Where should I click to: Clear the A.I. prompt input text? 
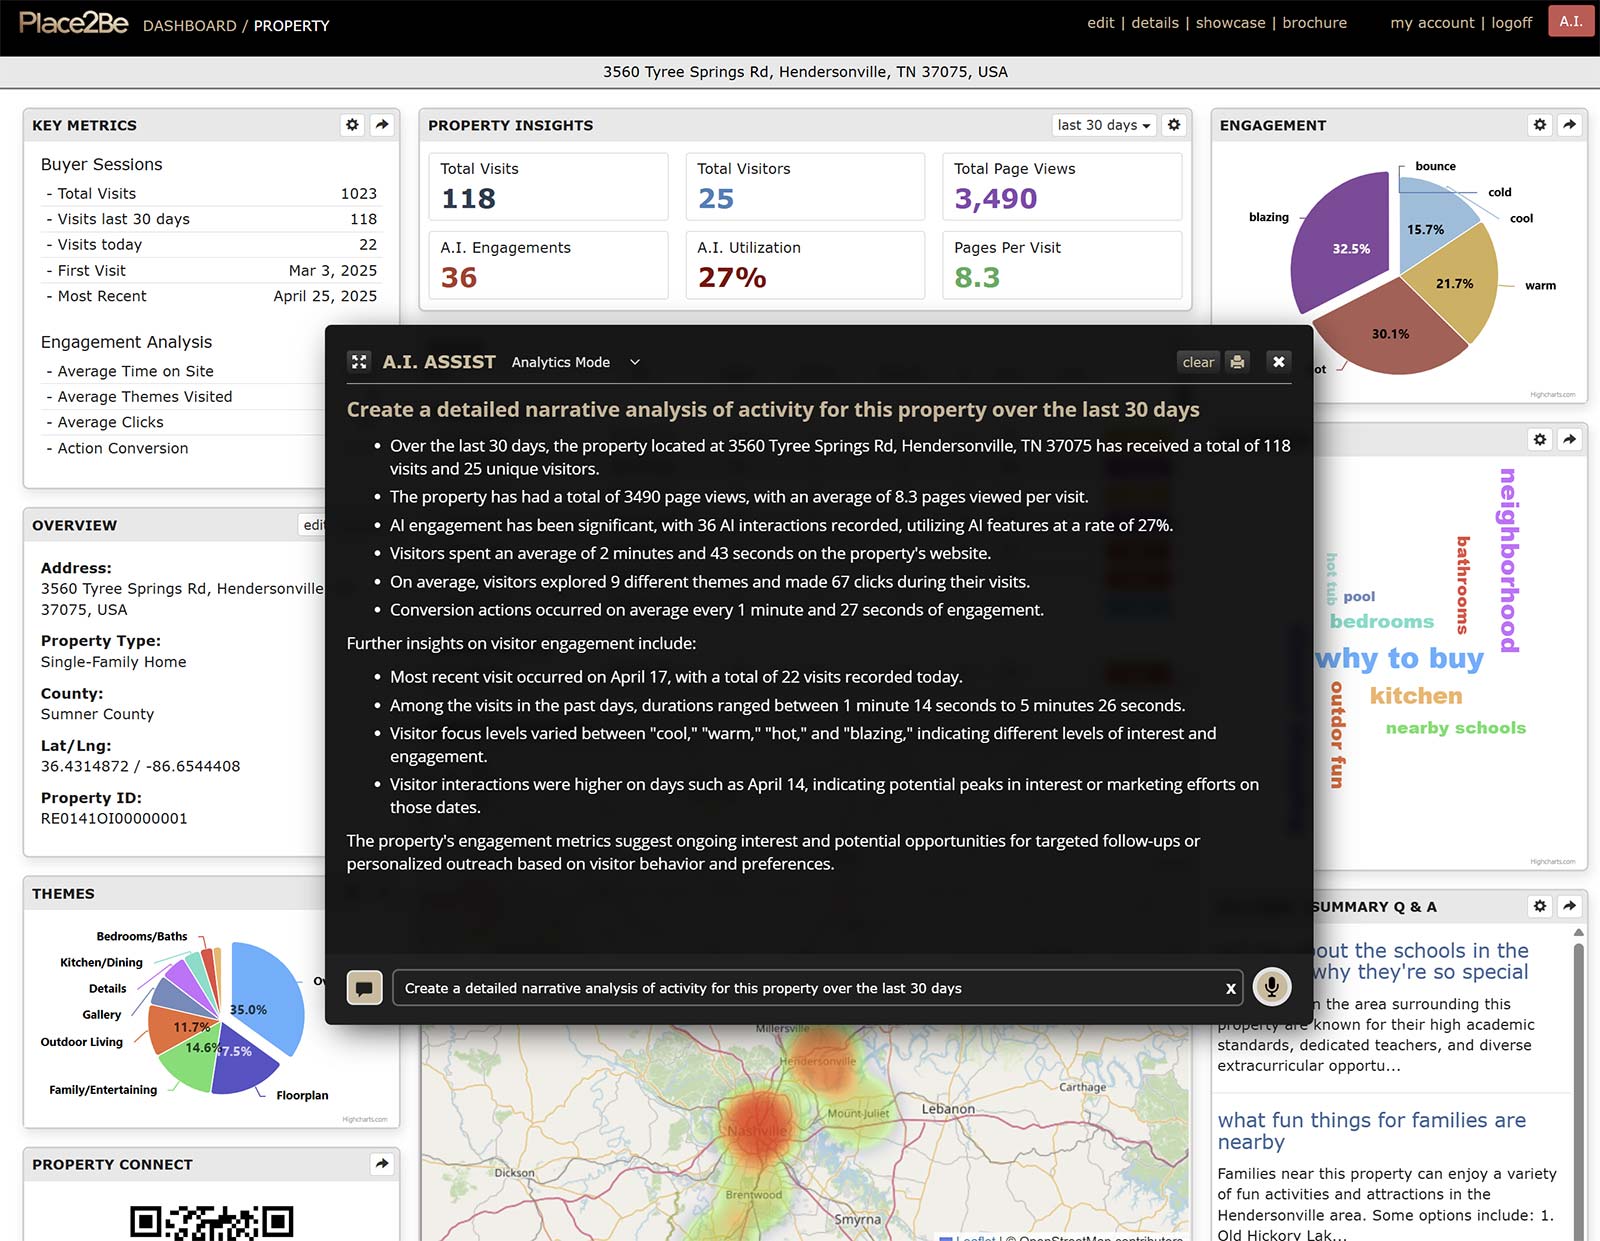pyautogui.click(x=1230, y=988)
